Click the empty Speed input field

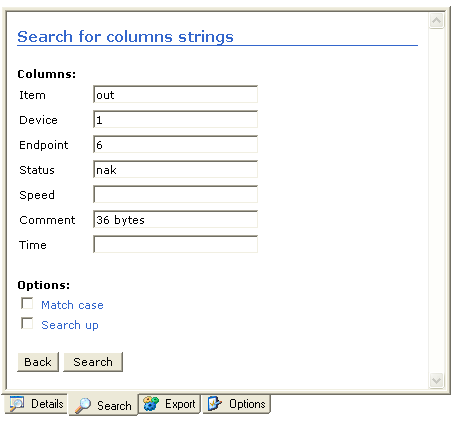tap(175, 195)
